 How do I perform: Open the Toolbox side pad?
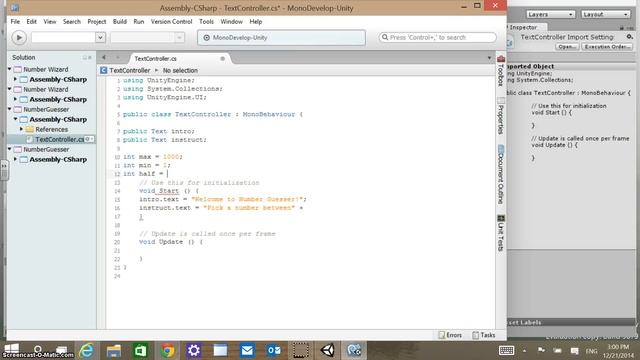pyautogui.click(x=501, y=71)
